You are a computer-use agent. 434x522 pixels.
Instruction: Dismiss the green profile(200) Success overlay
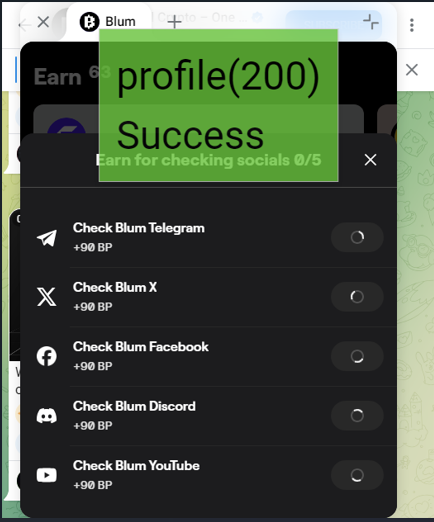(219, 105)
